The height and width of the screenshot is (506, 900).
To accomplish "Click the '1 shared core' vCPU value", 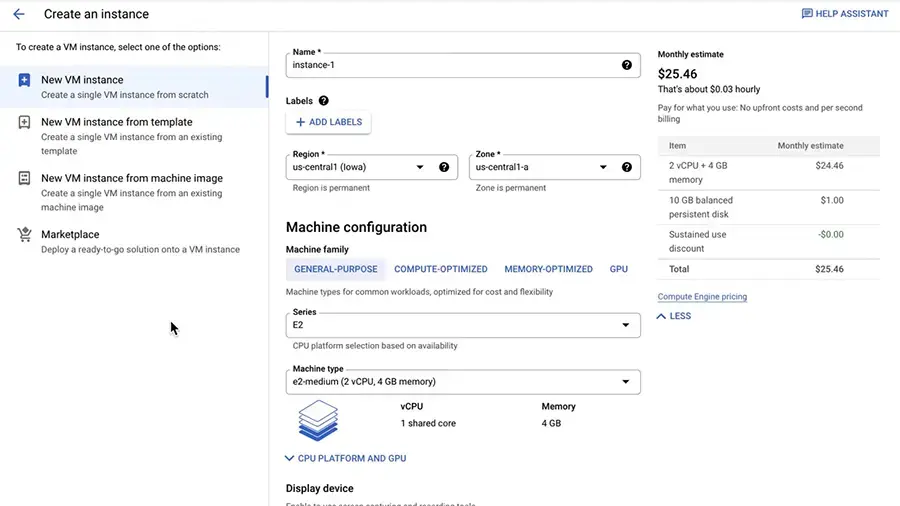I will point(428,423).
